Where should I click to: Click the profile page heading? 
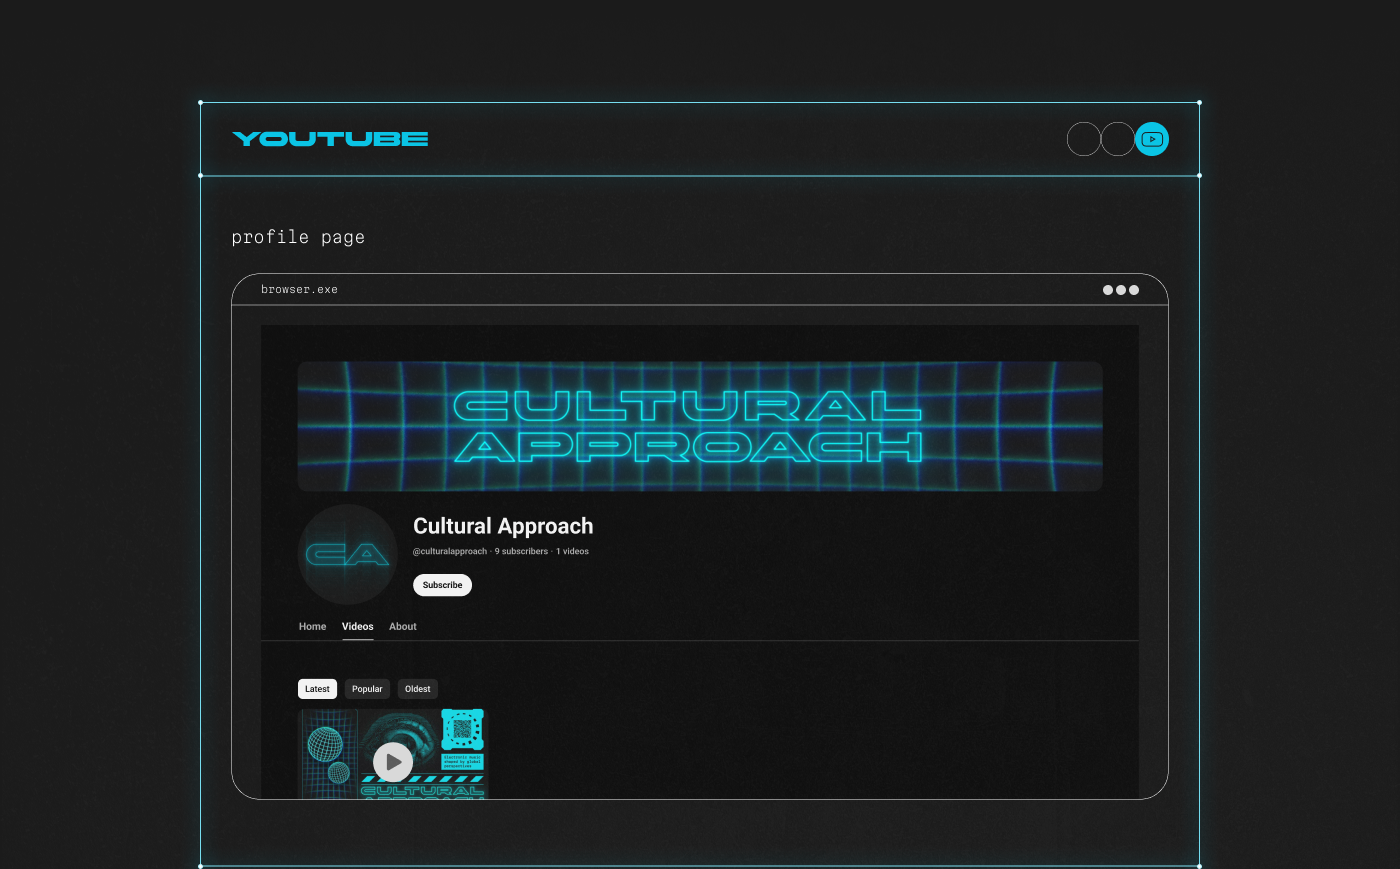click(298, 237)
